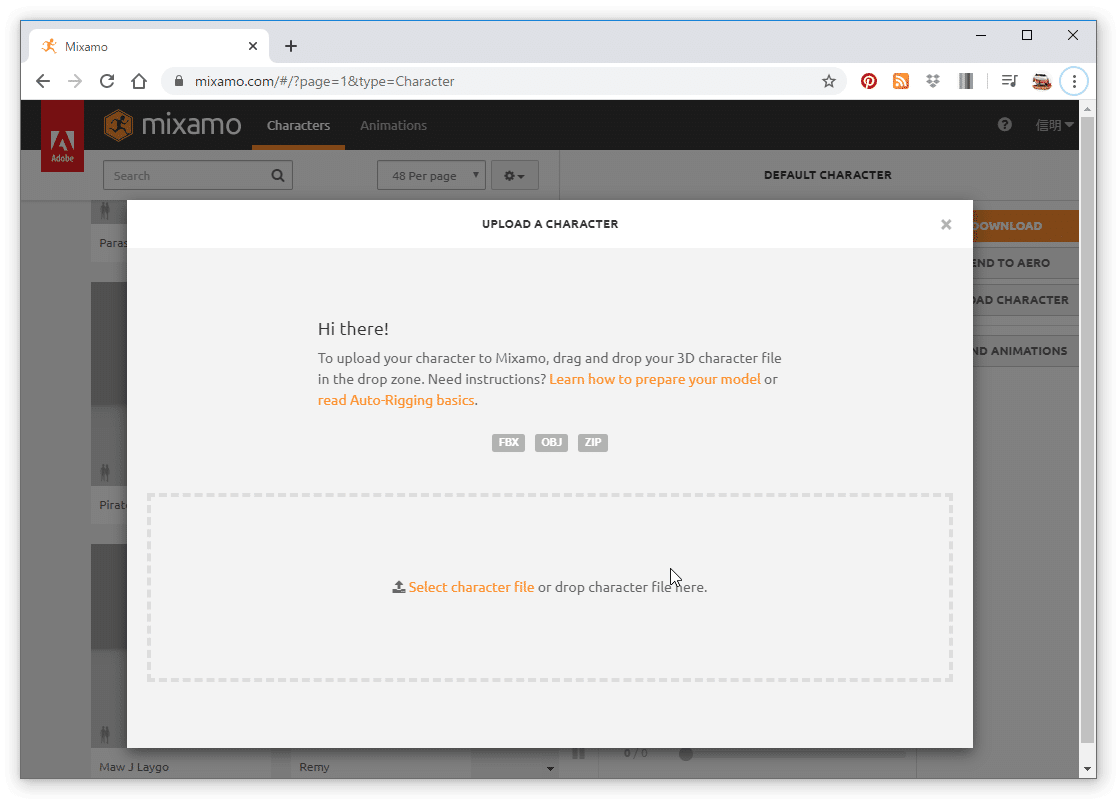Click the Send to Aero button

[x=1026, y=263]
